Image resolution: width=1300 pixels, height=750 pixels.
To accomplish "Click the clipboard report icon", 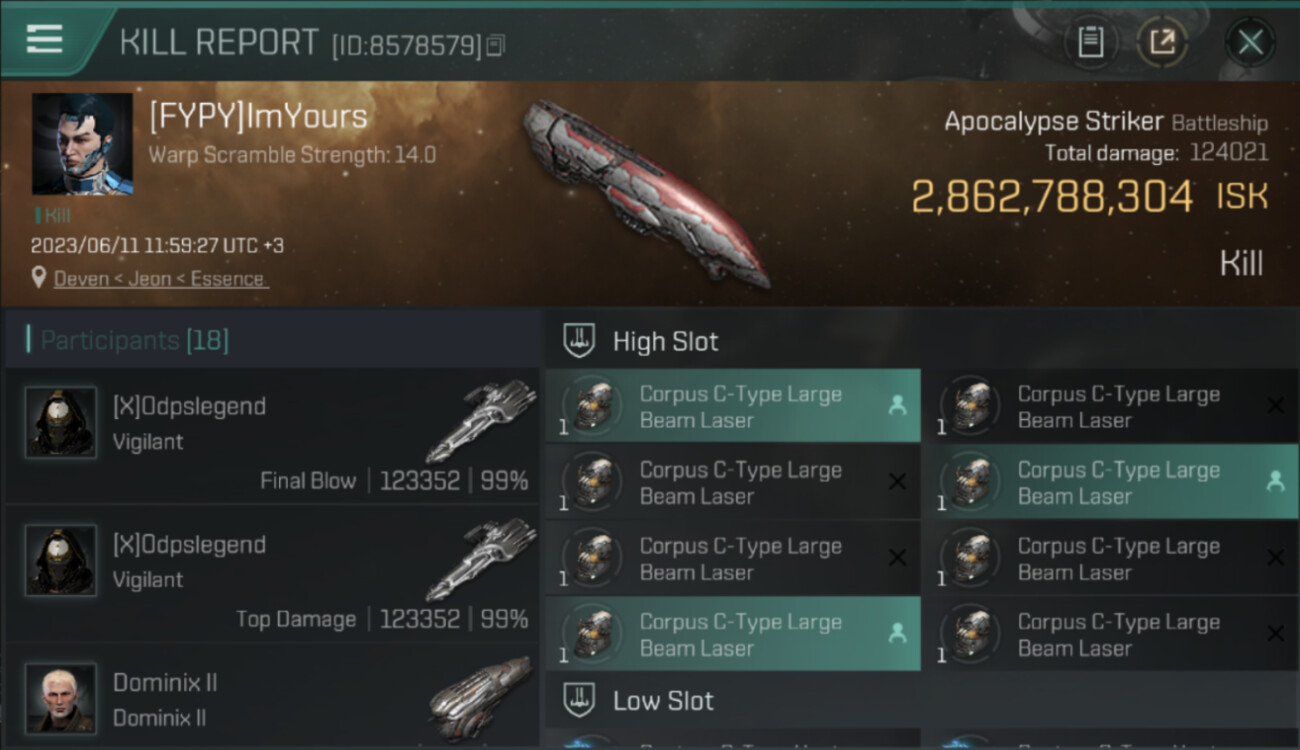I will click(1090, 42).
